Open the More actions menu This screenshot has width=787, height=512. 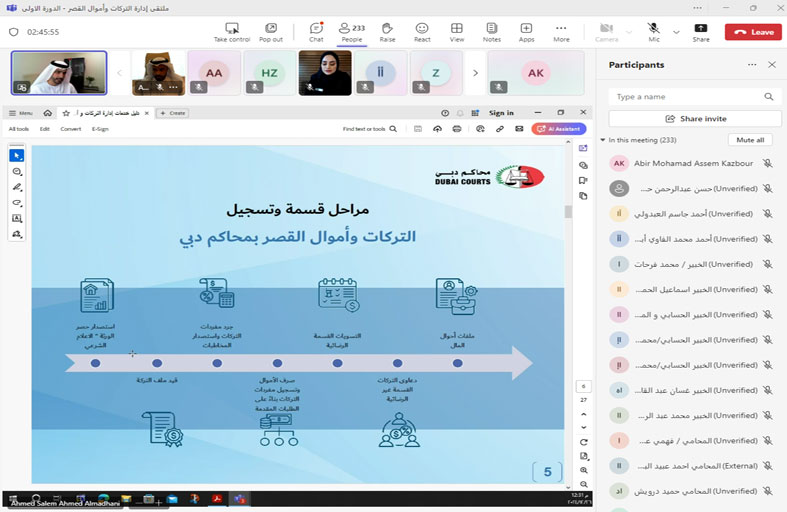click(x=561, y=30)
